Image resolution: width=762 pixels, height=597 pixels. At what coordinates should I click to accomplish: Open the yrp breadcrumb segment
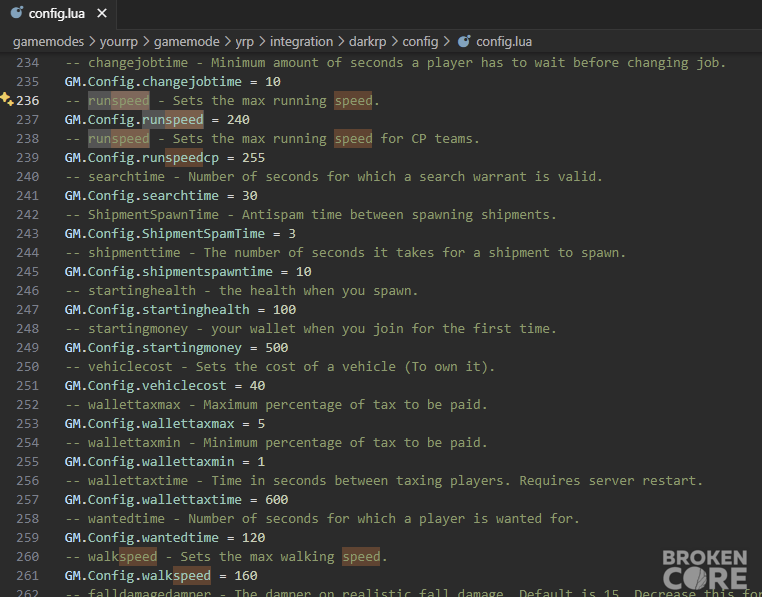[244, 42]
